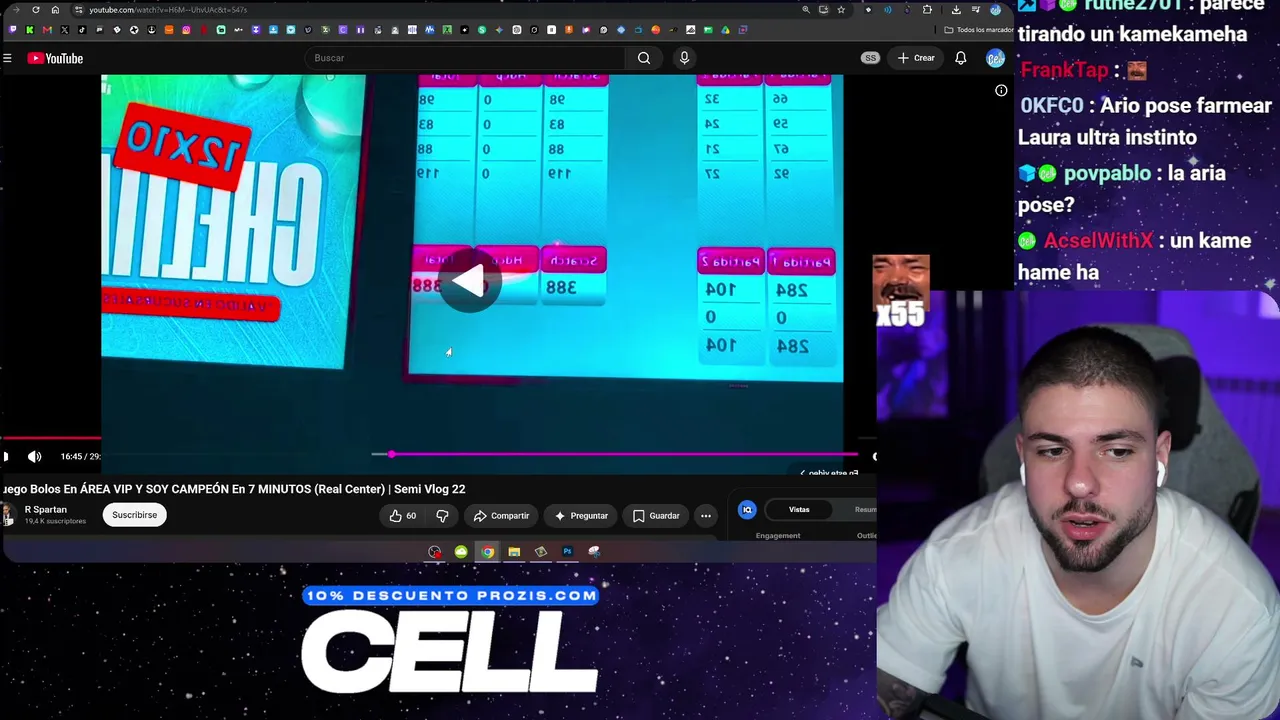Click the magnifier search button
The height and width of the screenshot is (720, 1280).
pyautogui.click(x=644, y=58)
